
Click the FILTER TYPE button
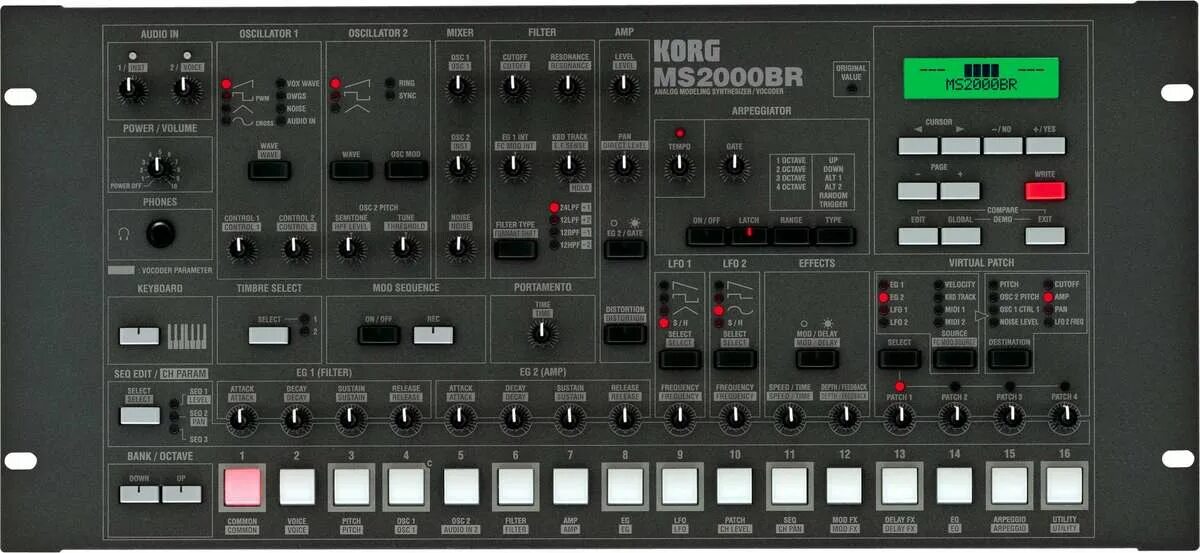515,248
